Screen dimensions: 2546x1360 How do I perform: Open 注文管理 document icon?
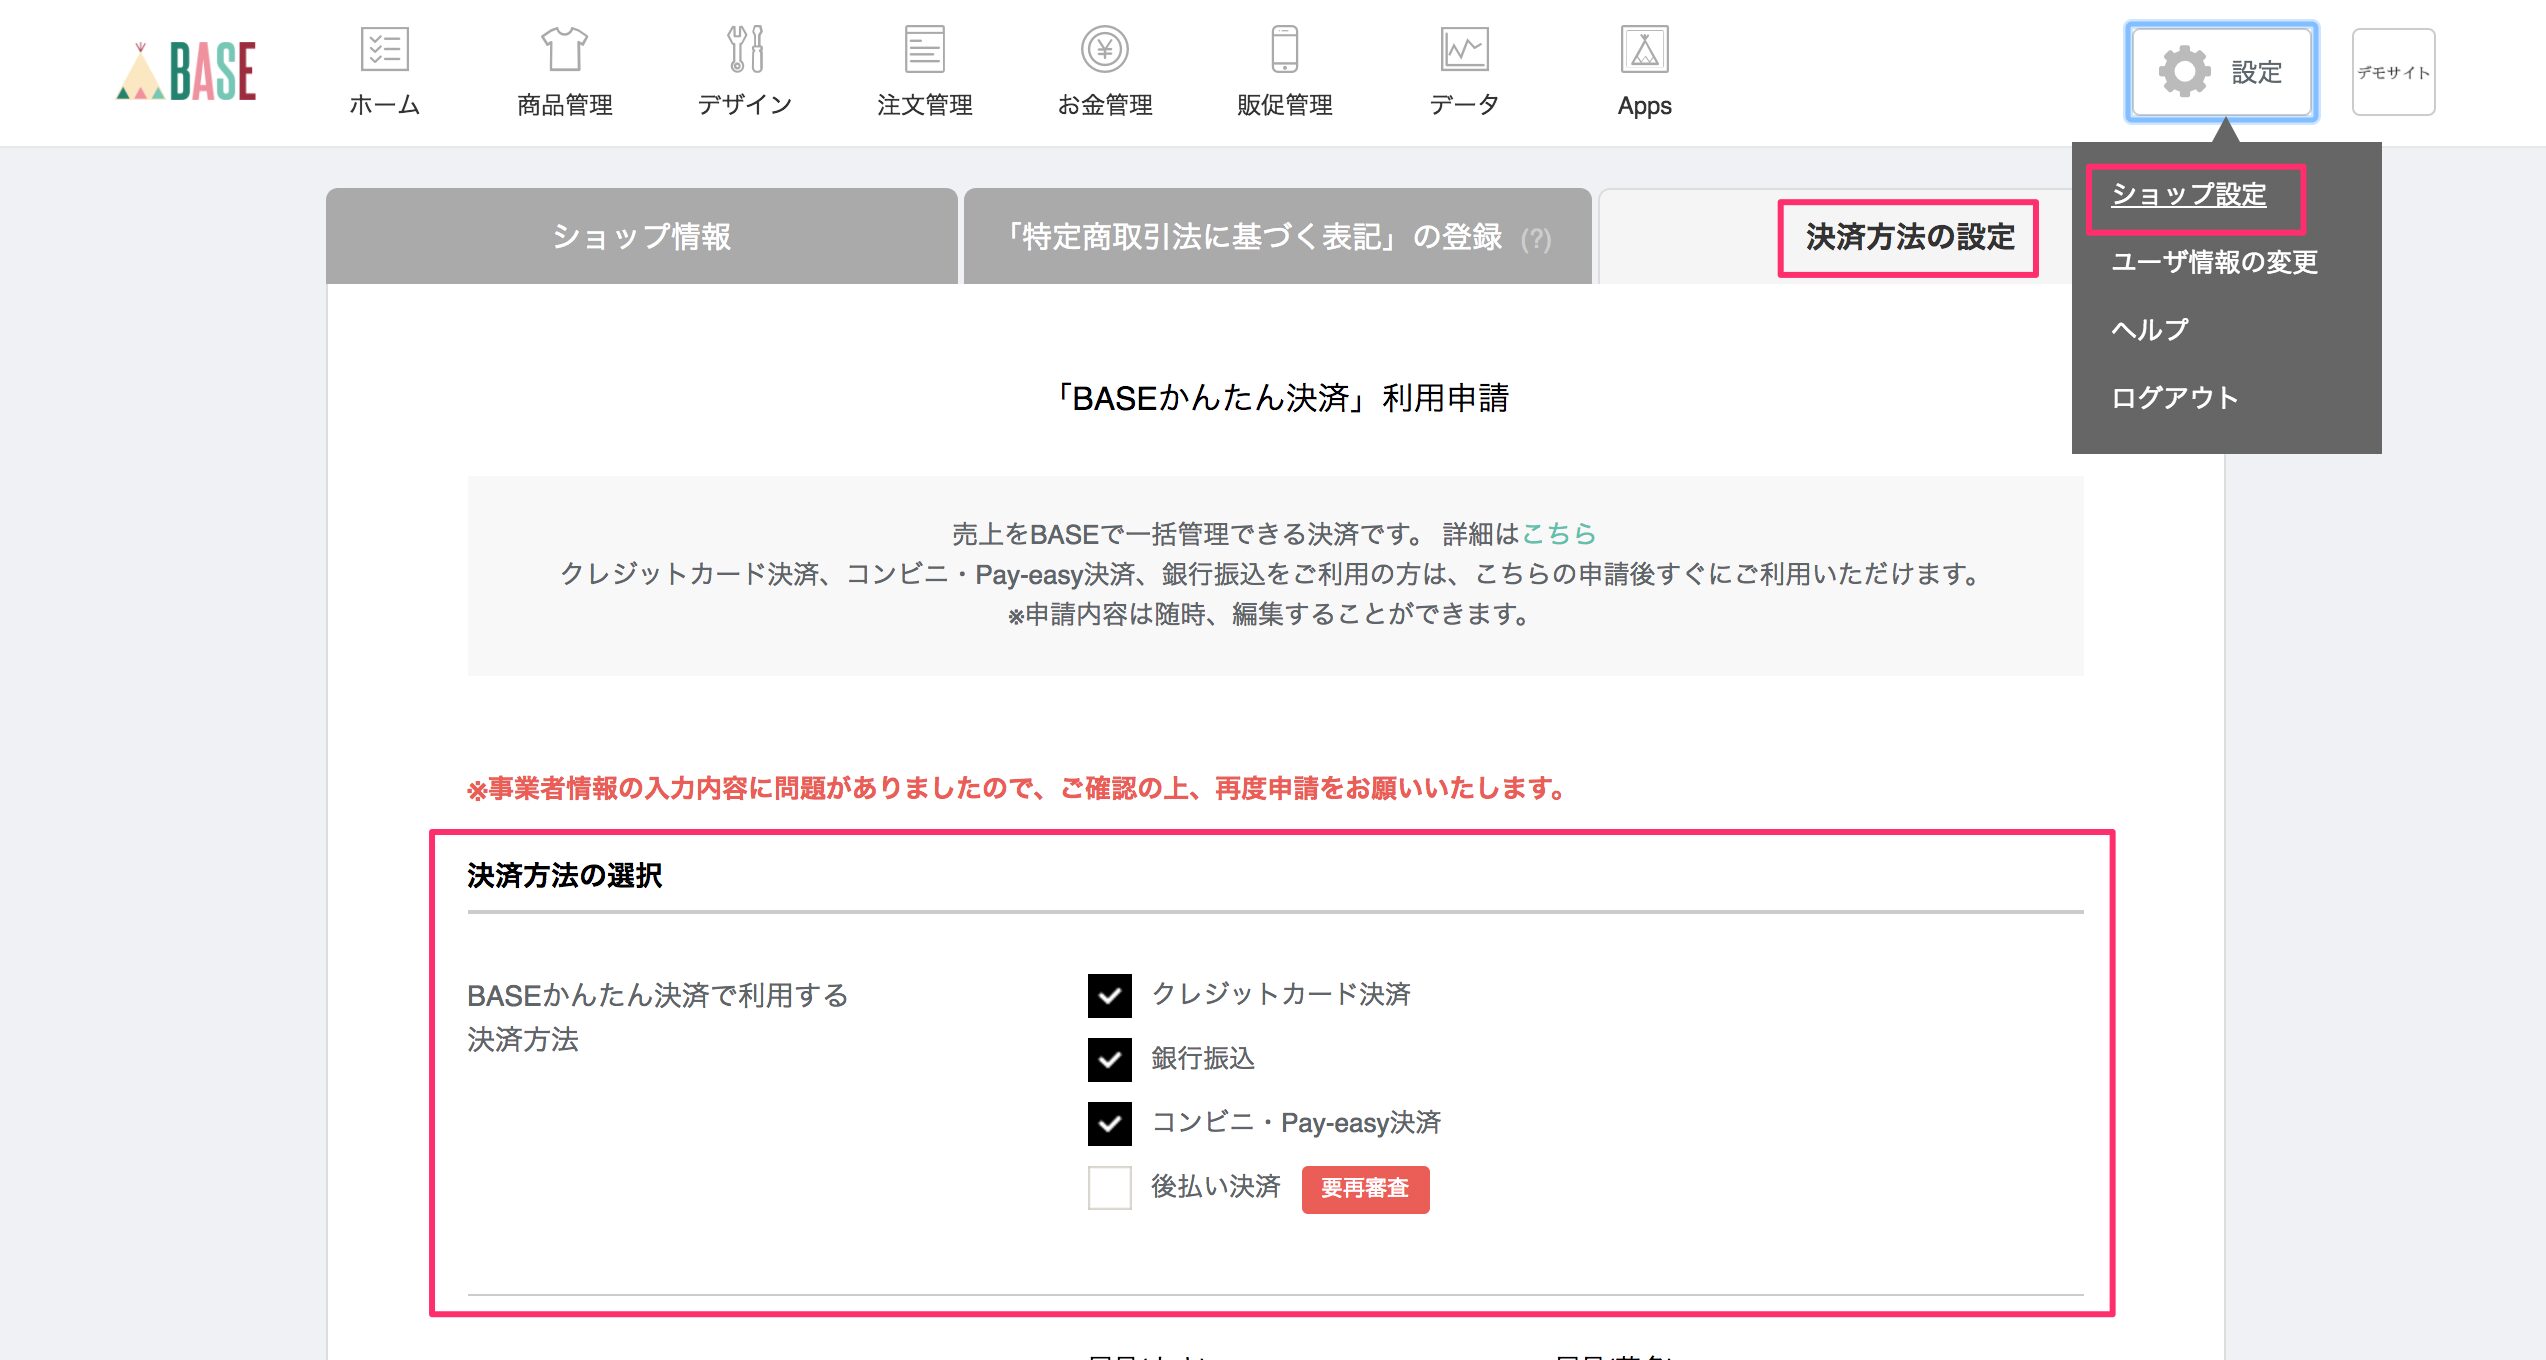click(x=924, y=50)
